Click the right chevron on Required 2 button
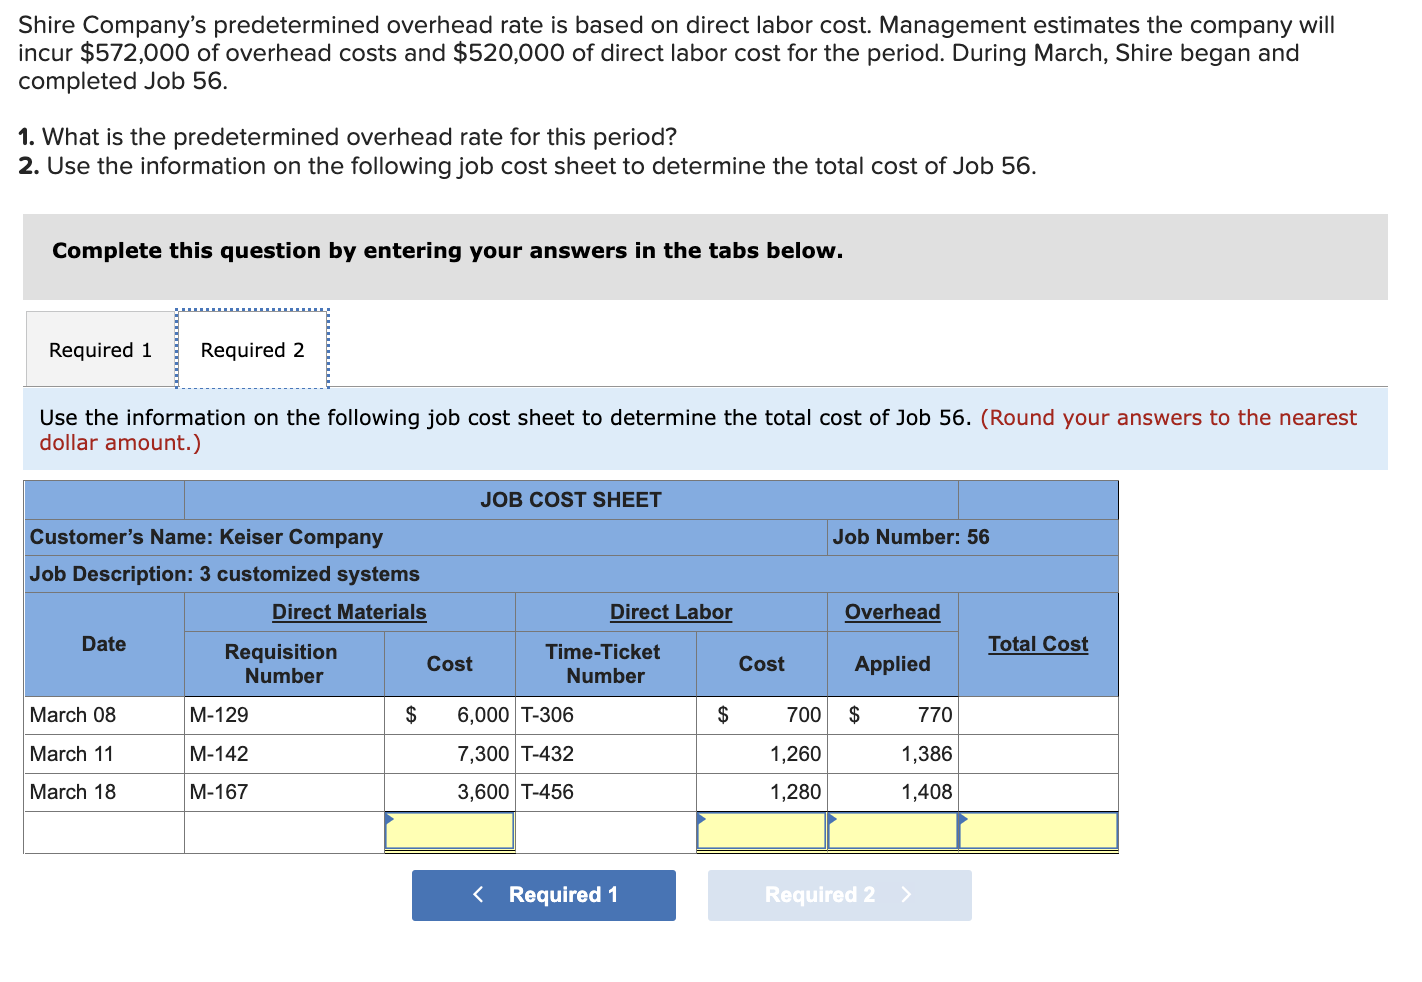The image size is (1422, 982). pos(906,895)
